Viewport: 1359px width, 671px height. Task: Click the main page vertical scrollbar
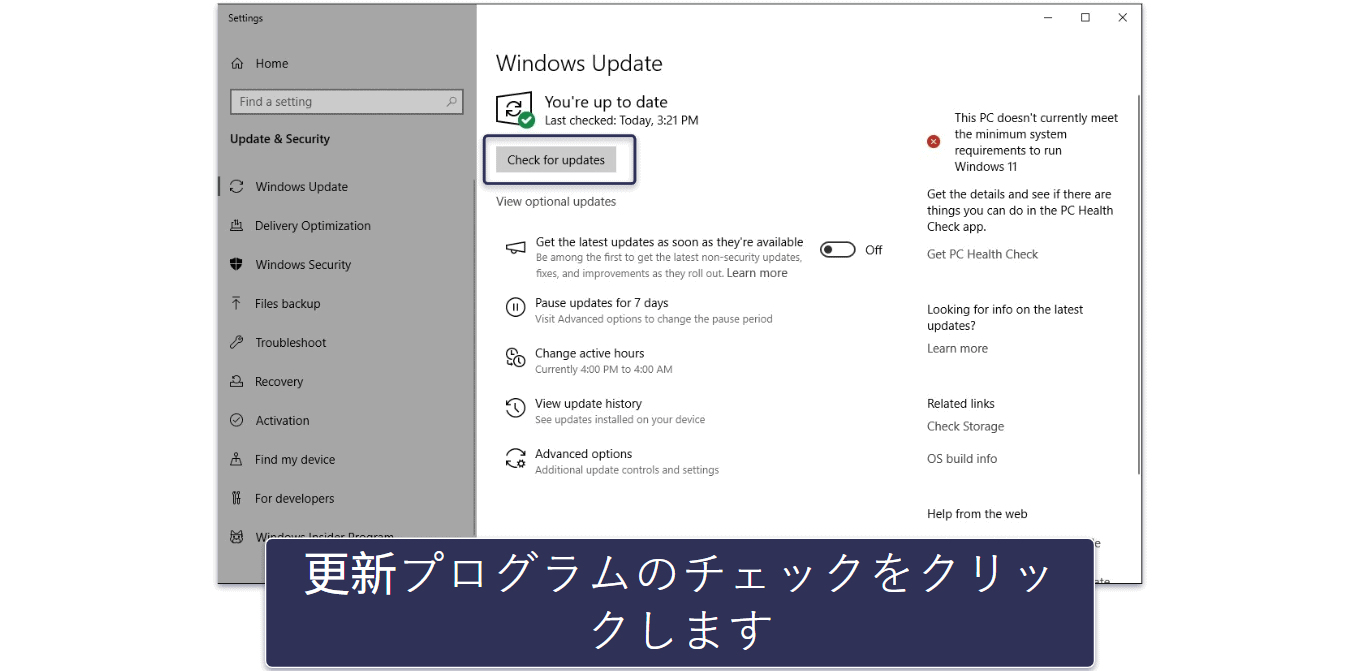1138,285
